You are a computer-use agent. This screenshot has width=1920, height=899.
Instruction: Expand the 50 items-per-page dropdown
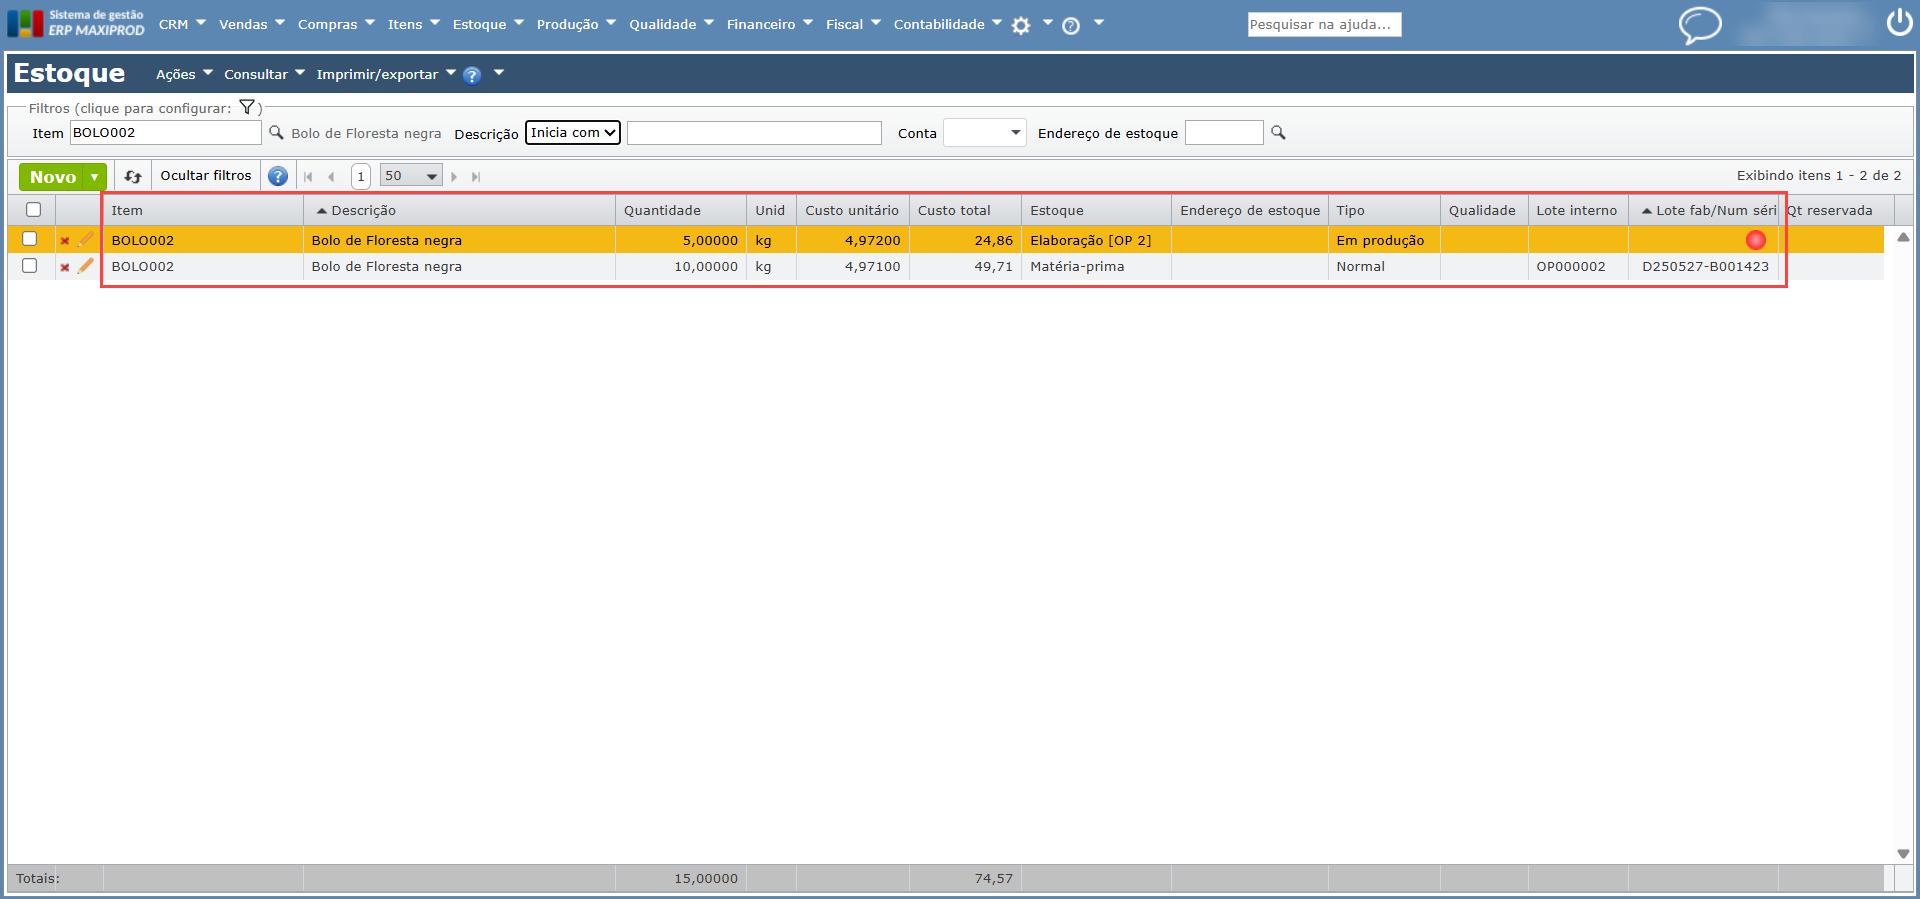411,176
